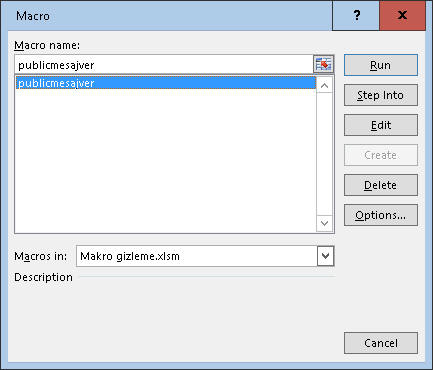Image resolution: width=433 pixels, height=370 pixels.
Task: Click into the Macro name text field
Action: (x=164, y=65)
